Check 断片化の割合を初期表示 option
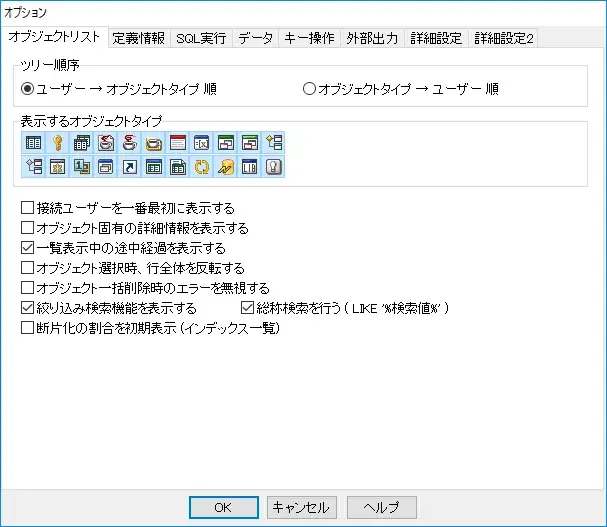This screenshot has height=527, width=607. pos(28,327)
